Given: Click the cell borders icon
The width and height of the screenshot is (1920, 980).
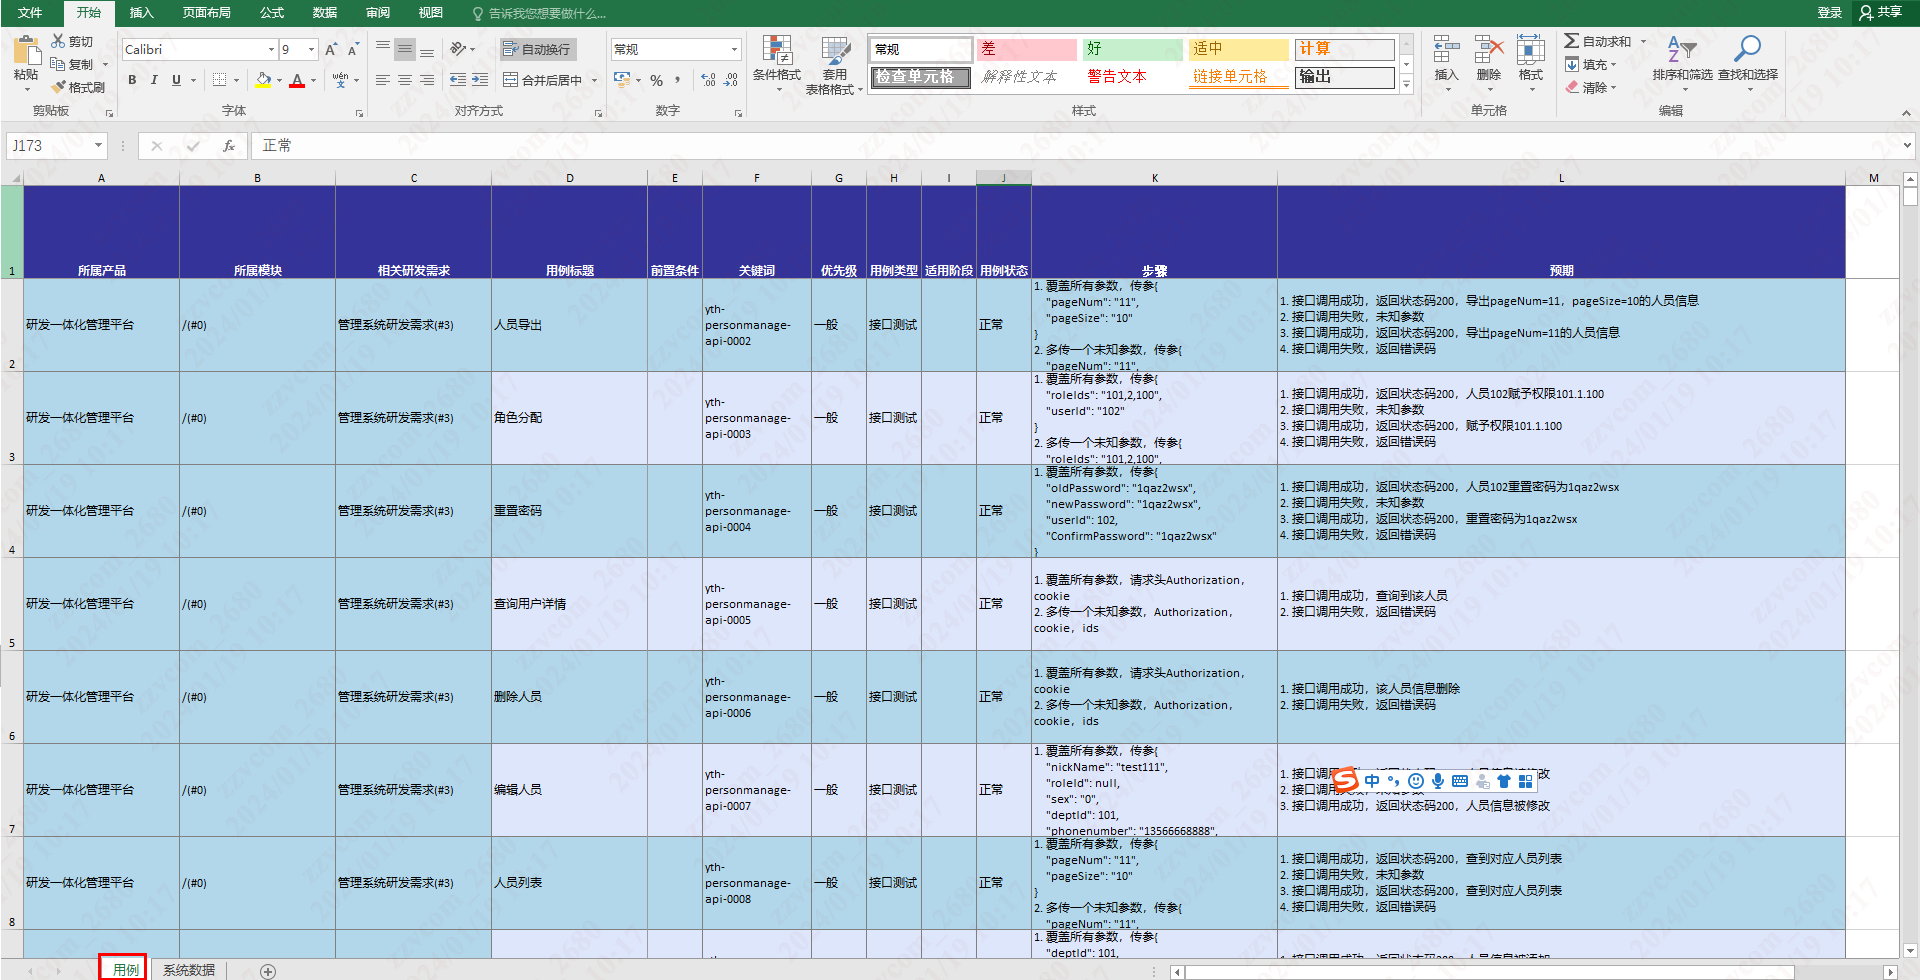Looking at the screenshot, I should tap(220, 80).
